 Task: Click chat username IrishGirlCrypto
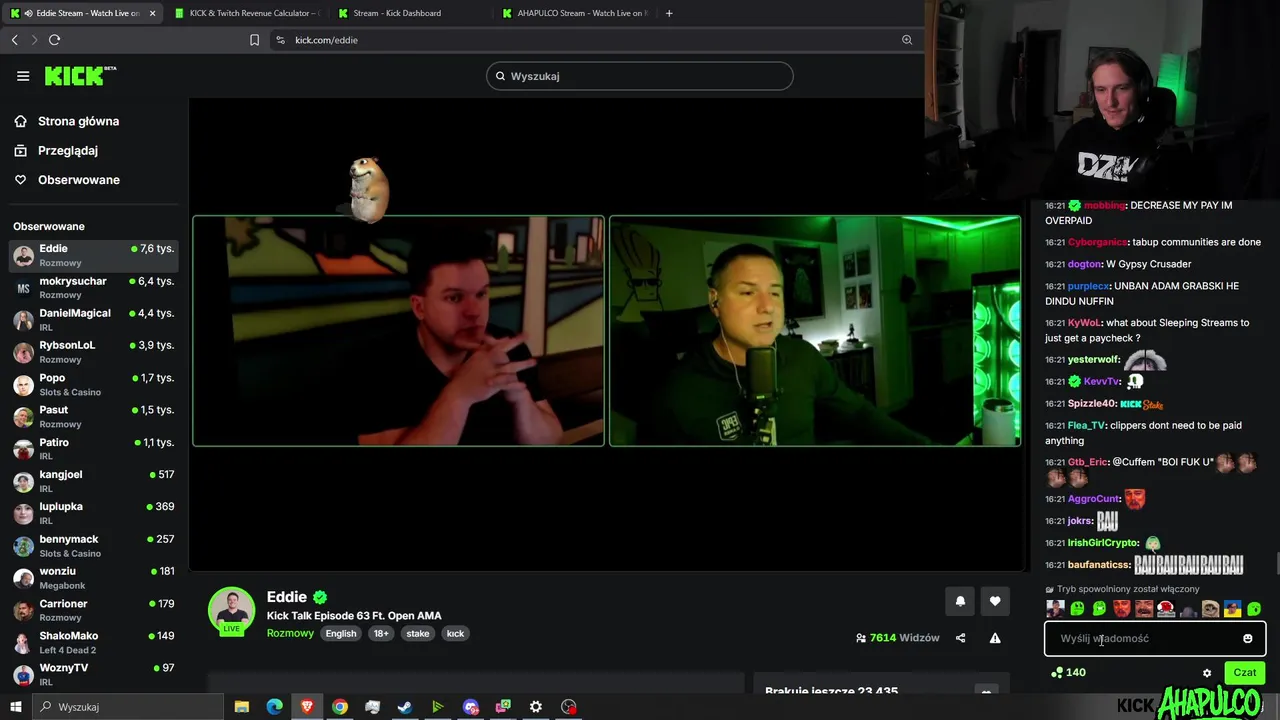click(1103, 543)
